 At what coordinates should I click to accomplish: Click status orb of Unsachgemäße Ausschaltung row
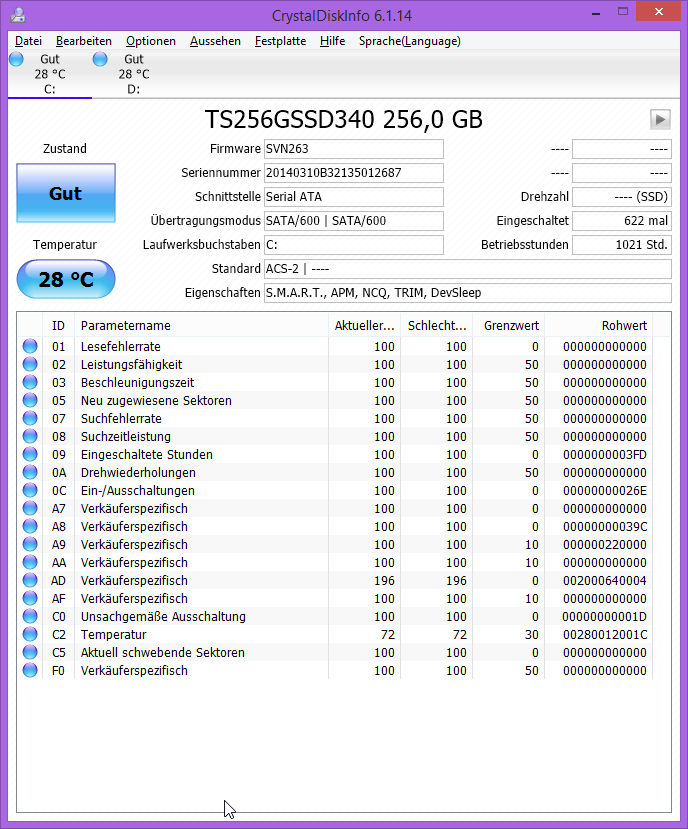(x=30, y=616)
